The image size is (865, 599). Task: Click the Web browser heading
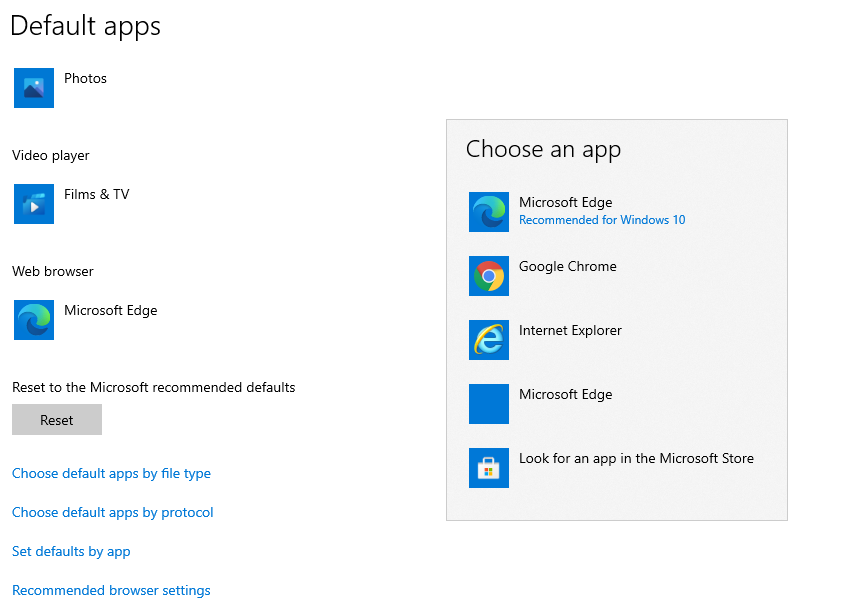(53, 271)
